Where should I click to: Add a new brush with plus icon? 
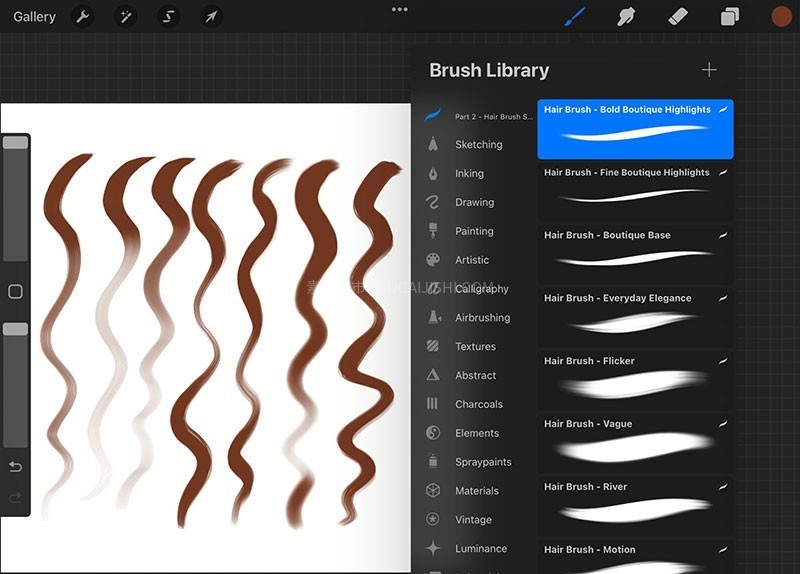tap(709, 70)
